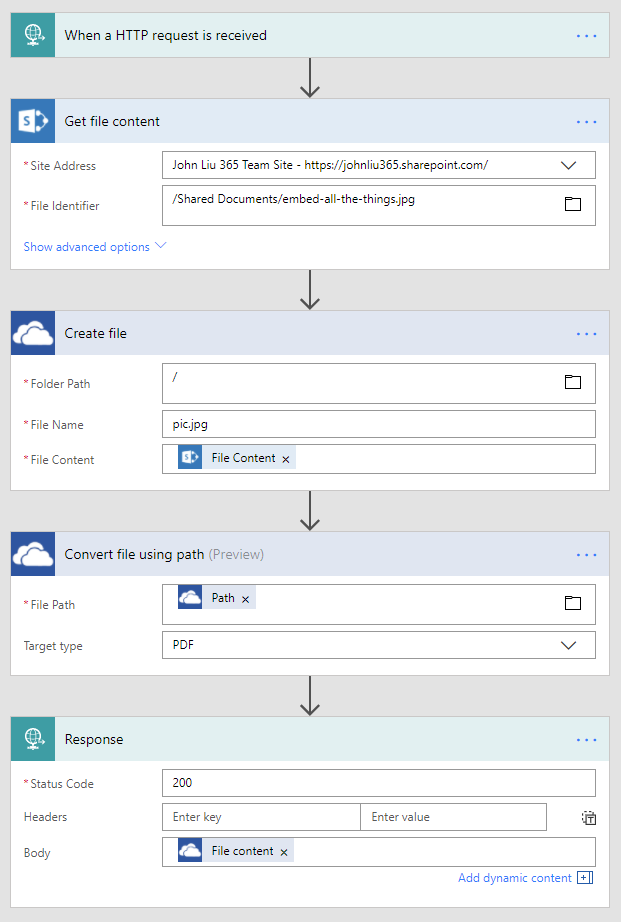Remove the Path token from File Path
The width and height of the screenshot is (621, 922).
[246, 599]
